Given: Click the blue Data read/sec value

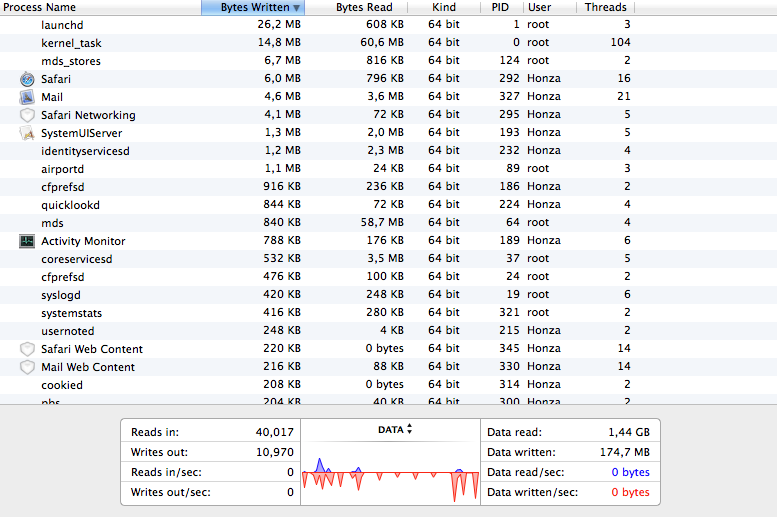Looking at the screenshot, I should (x=630, y=472).
